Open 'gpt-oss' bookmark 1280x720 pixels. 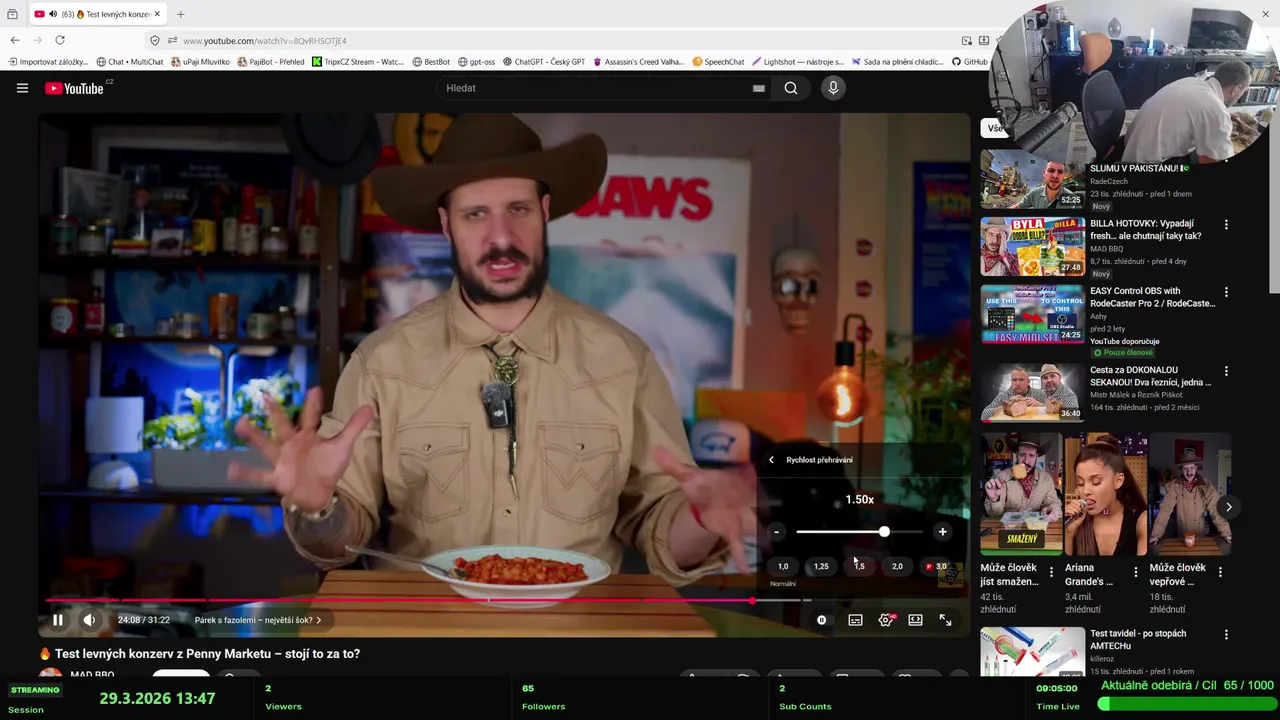(x=476, y=62)
